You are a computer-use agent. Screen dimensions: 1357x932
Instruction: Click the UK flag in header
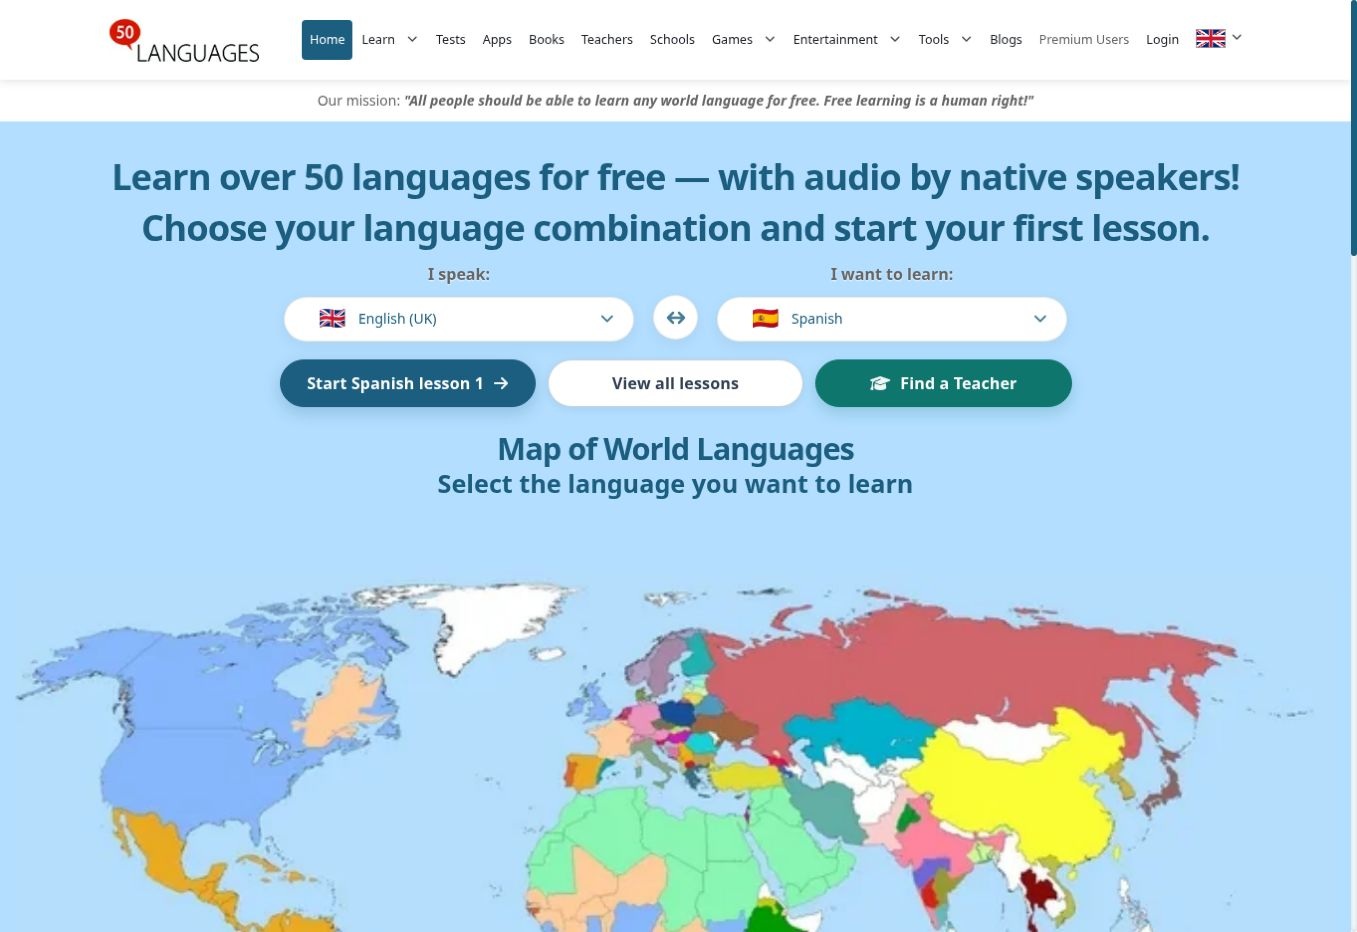tap(1210, 39)
